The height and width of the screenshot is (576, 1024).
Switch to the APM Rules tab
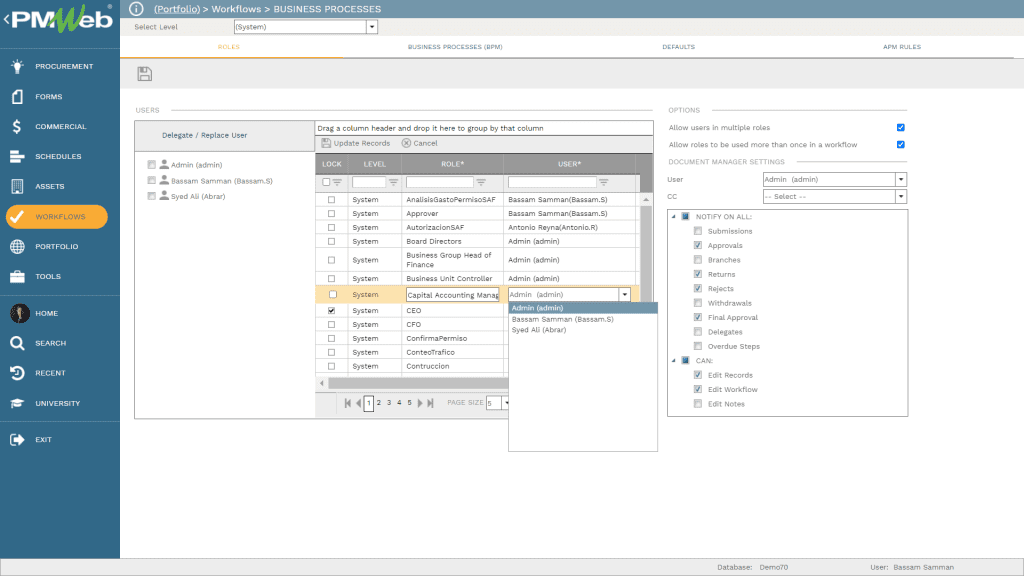pyautogui.click(x=902, y=47)
